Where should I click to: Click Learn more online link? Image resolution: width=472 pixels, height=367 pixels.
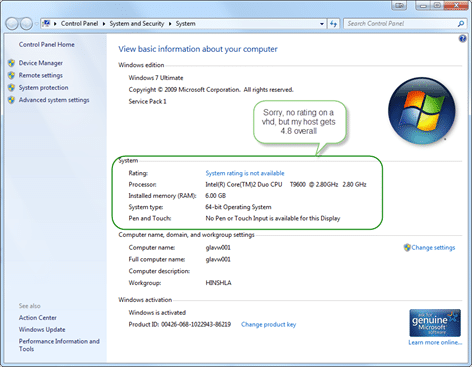coord(435,342)
